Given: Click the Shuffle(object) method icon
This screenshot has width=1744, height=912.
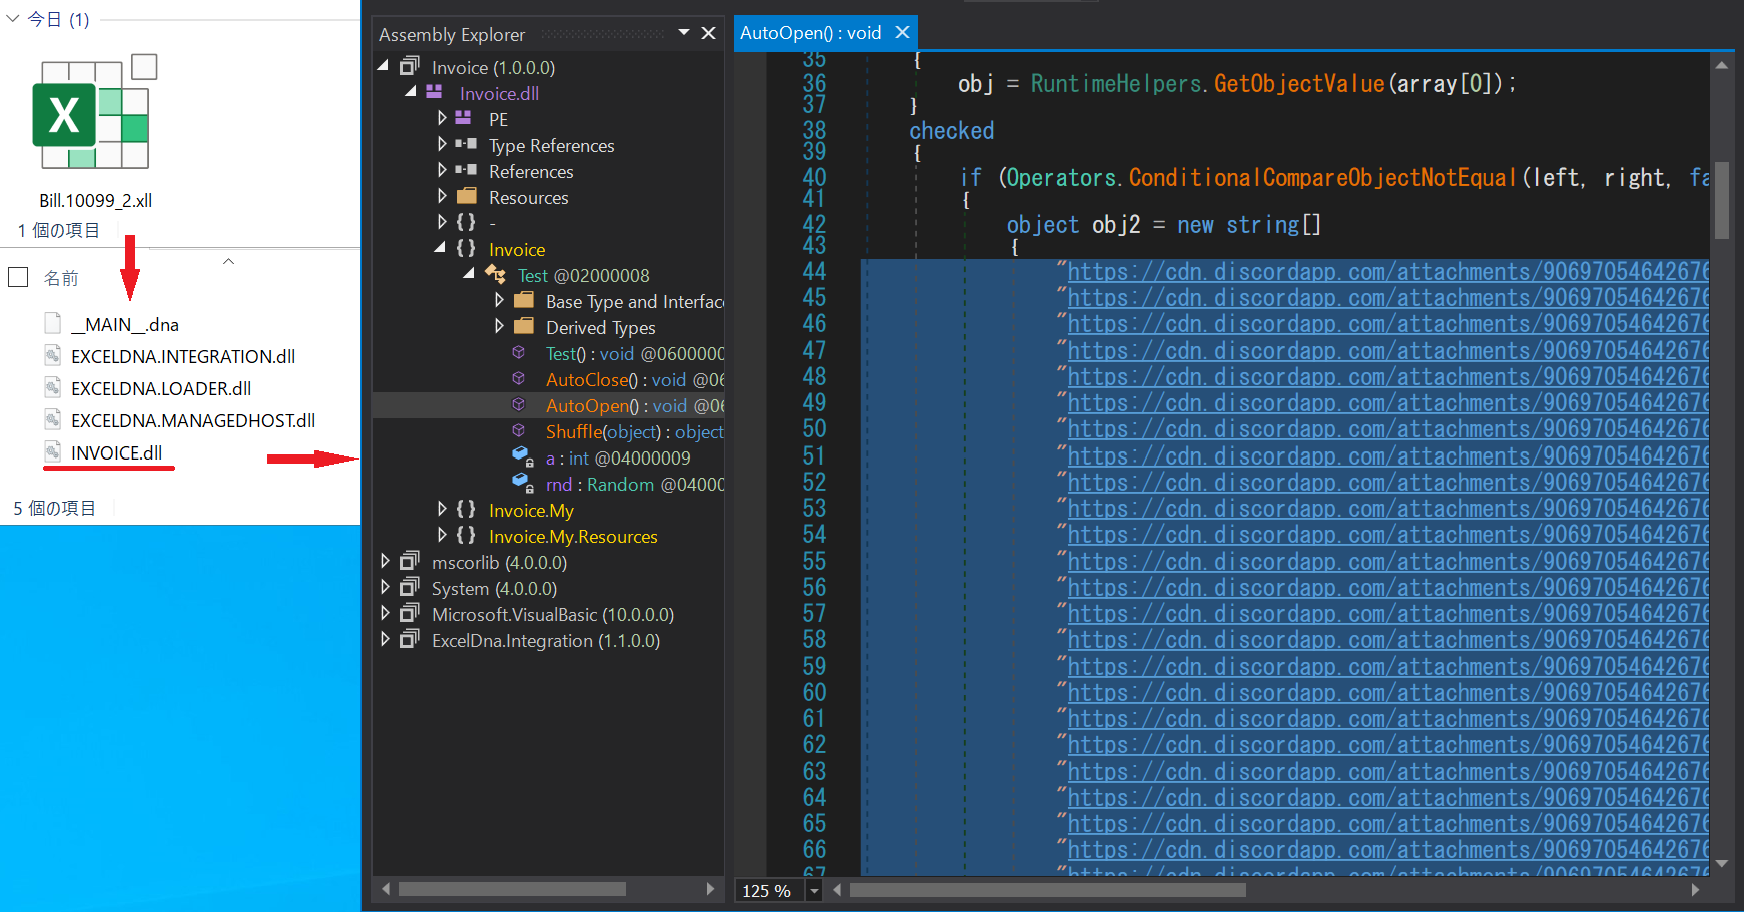Looking at the screenshot, I should point(518,430).
